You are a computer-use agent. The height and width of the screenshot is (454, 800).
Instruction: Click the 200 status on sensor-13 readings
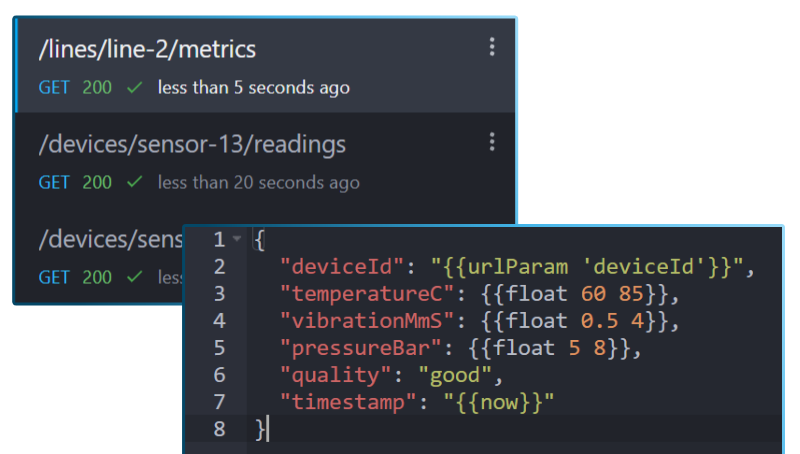click(x=97, y=183)
